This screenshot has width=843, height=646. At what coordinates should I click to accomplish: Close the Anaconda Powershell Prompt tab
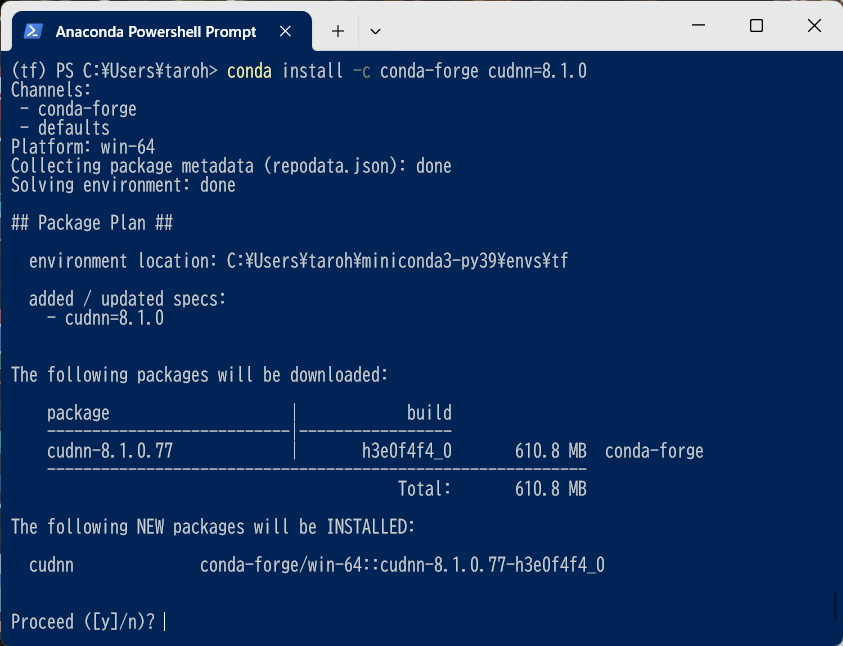tap(285, 30)
